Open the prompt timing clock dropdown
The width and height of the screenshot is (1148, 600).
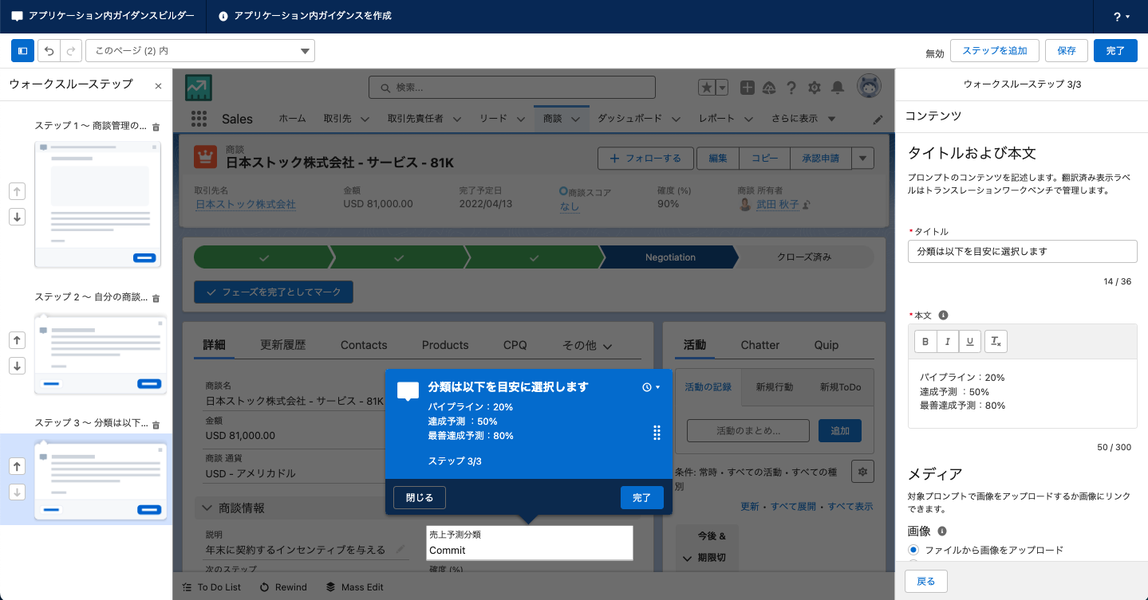[651, 387]
